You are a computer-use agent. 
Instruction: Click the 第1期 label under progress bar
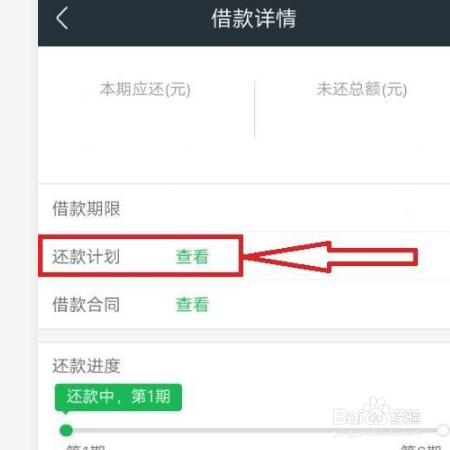[x=86, y=447]
